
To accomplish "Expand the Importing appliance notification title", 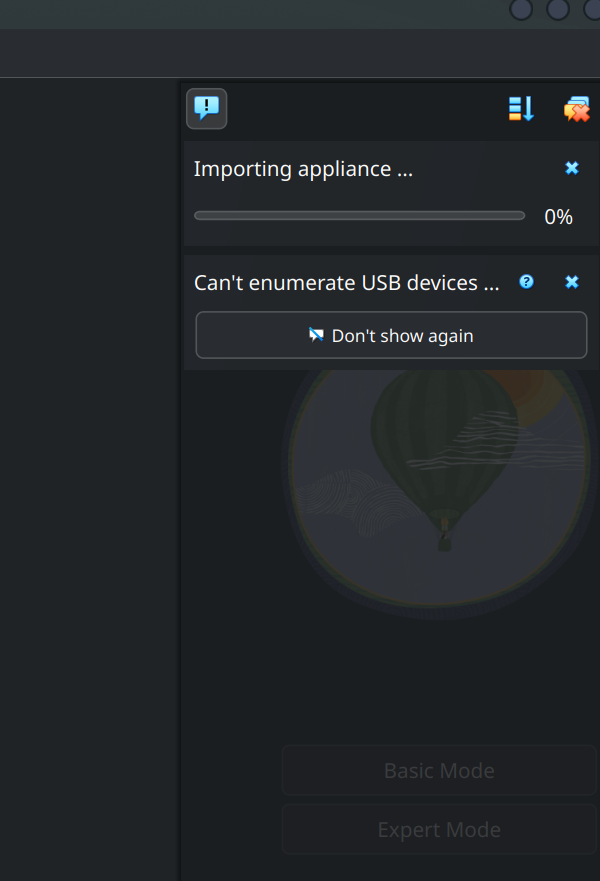I will click(x=303, y=168).
